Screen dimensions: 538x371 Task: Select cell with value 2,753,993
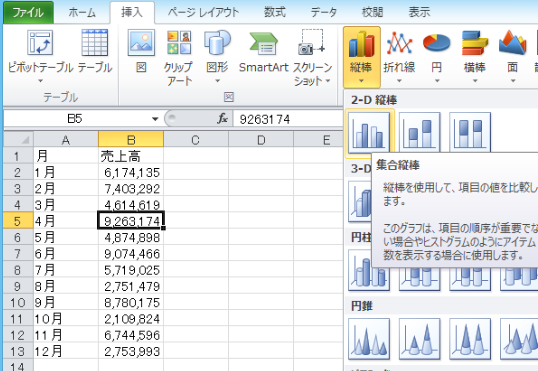131,351
